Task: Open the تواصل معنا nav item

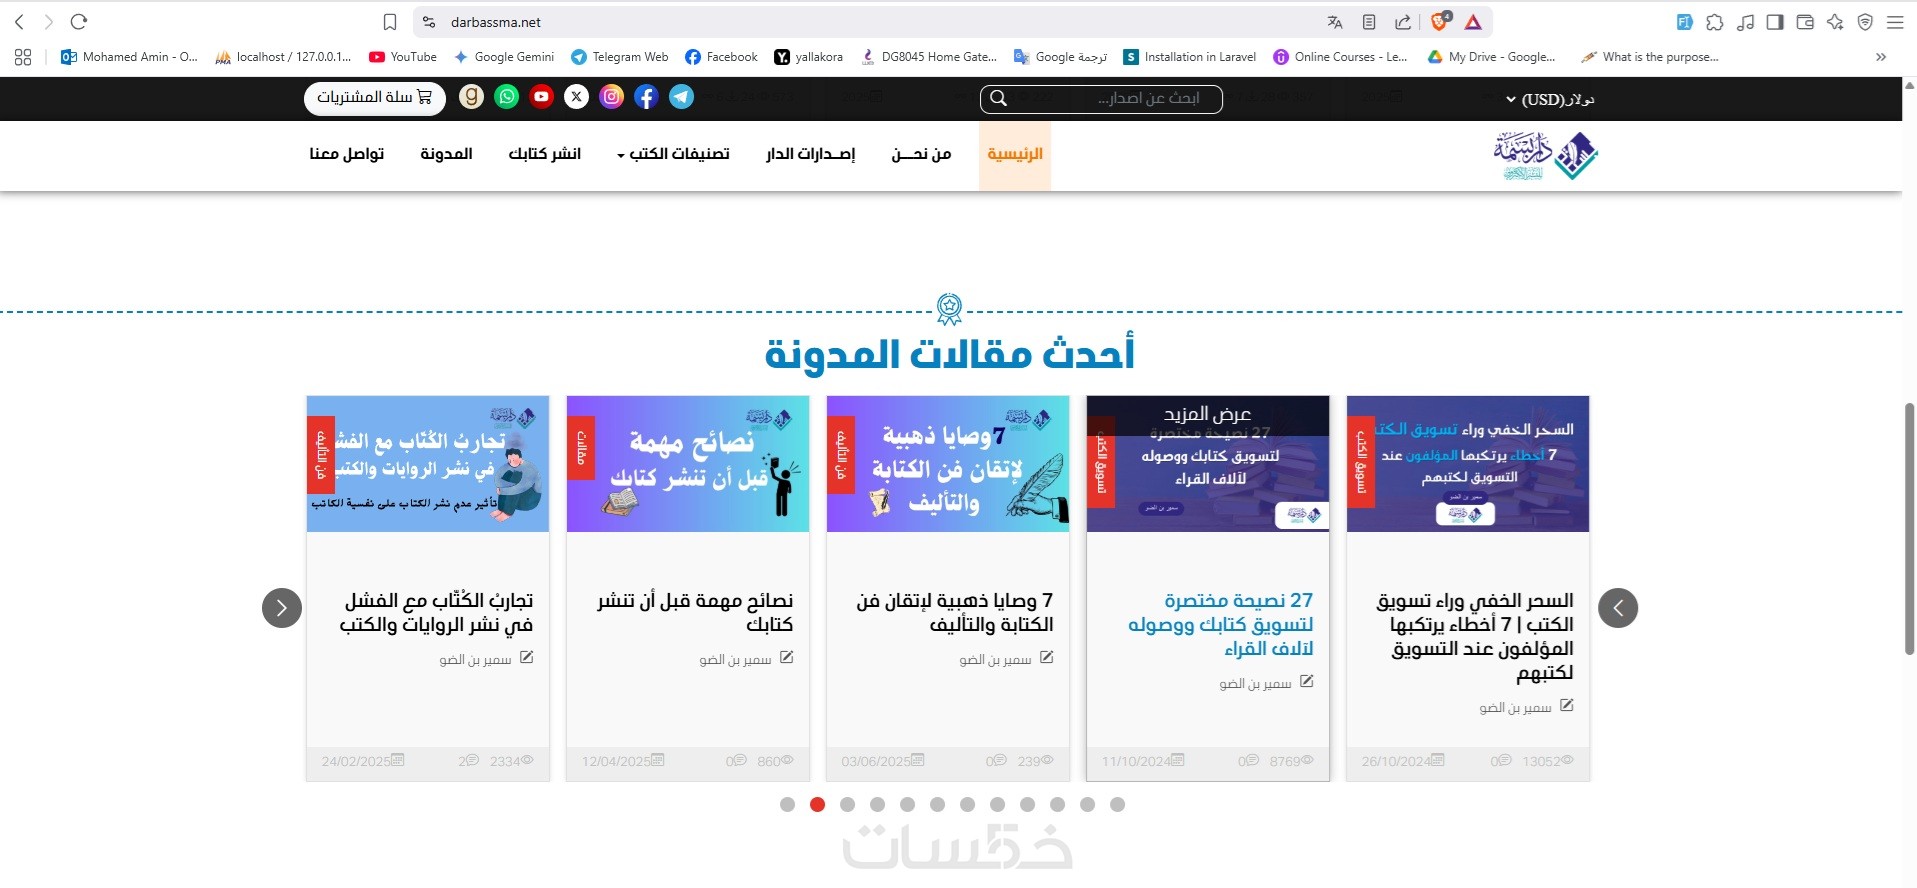Action: (x=347, y=154)
